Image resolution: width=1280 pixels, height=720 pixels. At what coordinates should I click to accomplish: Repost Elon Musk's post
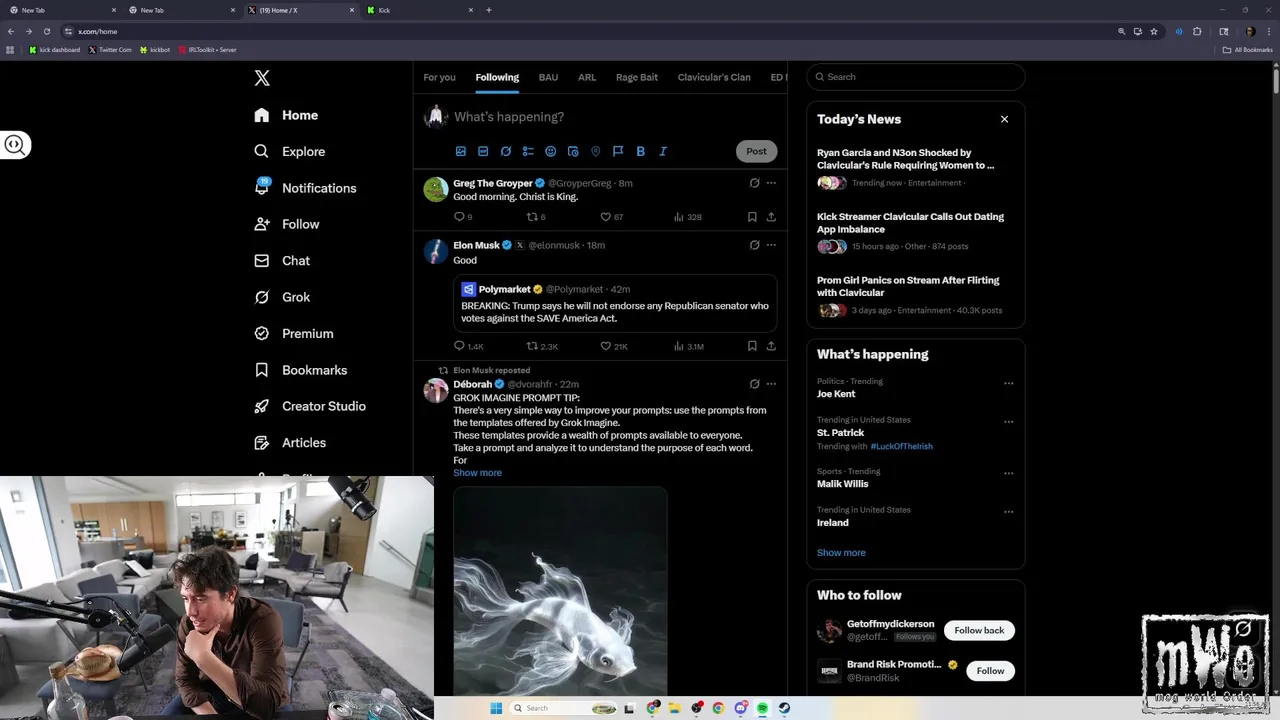[532, 346]
